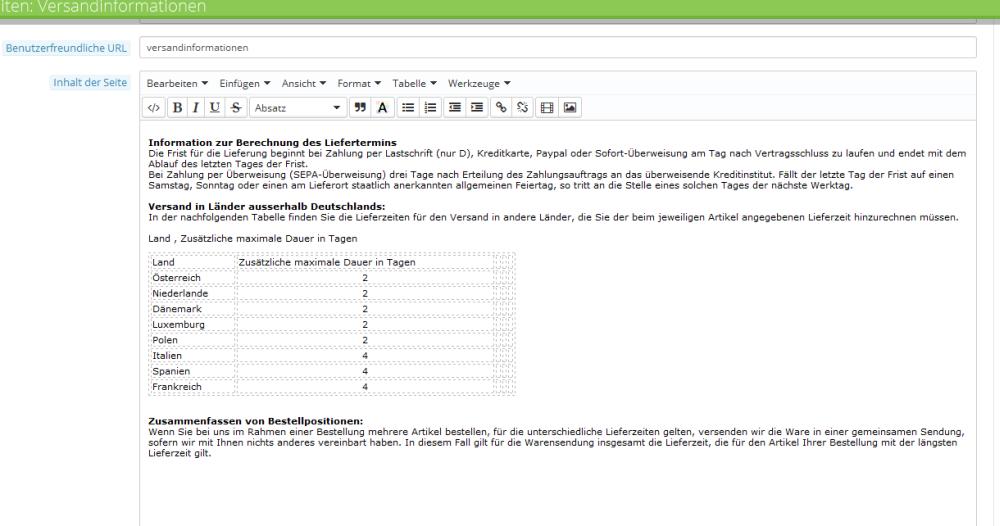1000x526 pixels.
Task: Click the 'Italien' table cell
Action: coord(193,356)
